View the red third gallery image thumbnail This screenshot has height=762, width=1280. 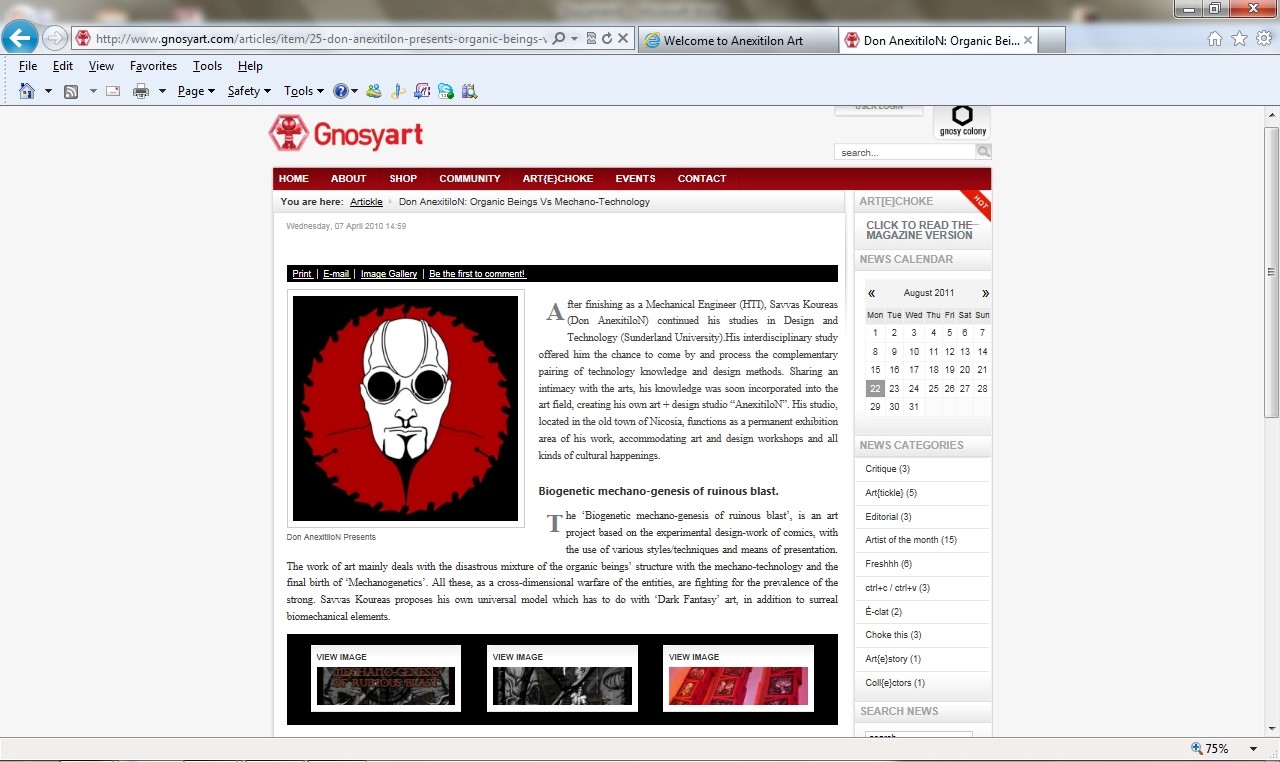(x=738, y=685)
